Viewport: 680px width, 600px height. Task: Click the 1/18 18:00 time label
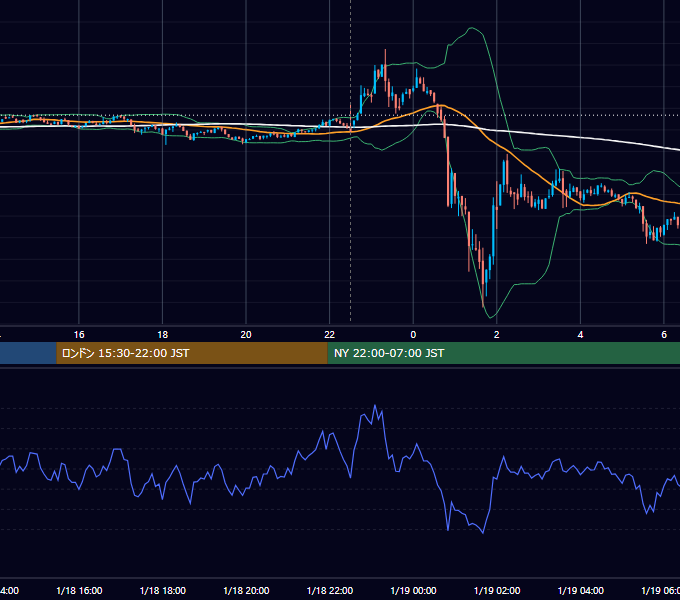tap(163, 590)
